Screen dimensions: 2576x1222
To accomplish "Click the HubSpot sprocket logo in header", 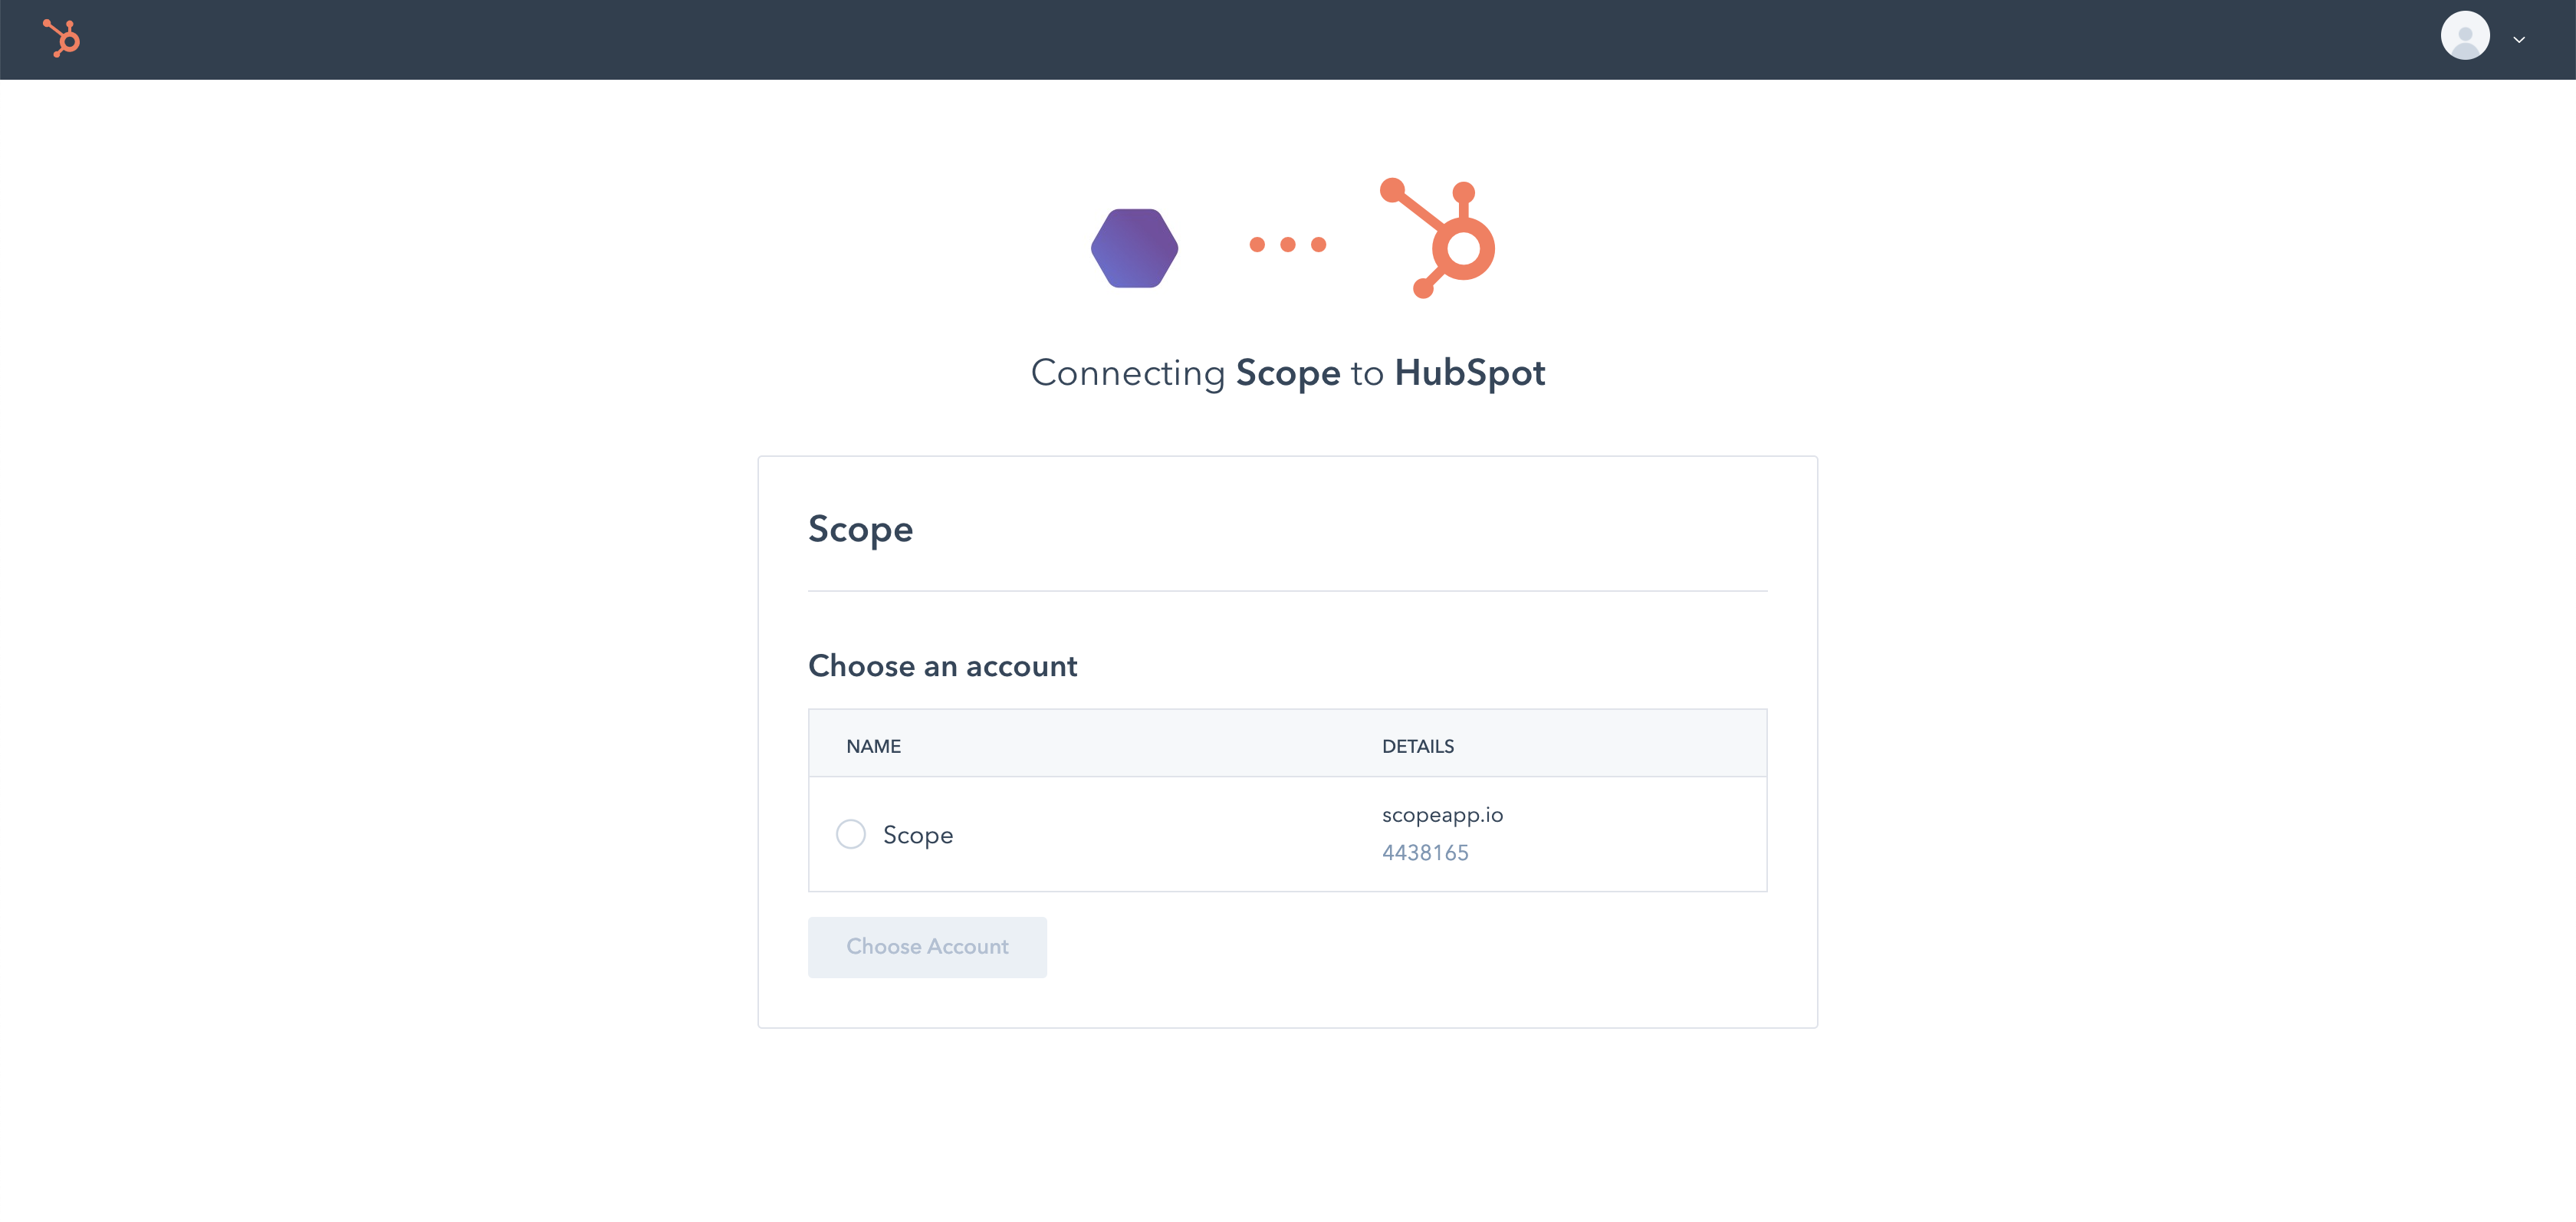I will click(x=62, y=39).
